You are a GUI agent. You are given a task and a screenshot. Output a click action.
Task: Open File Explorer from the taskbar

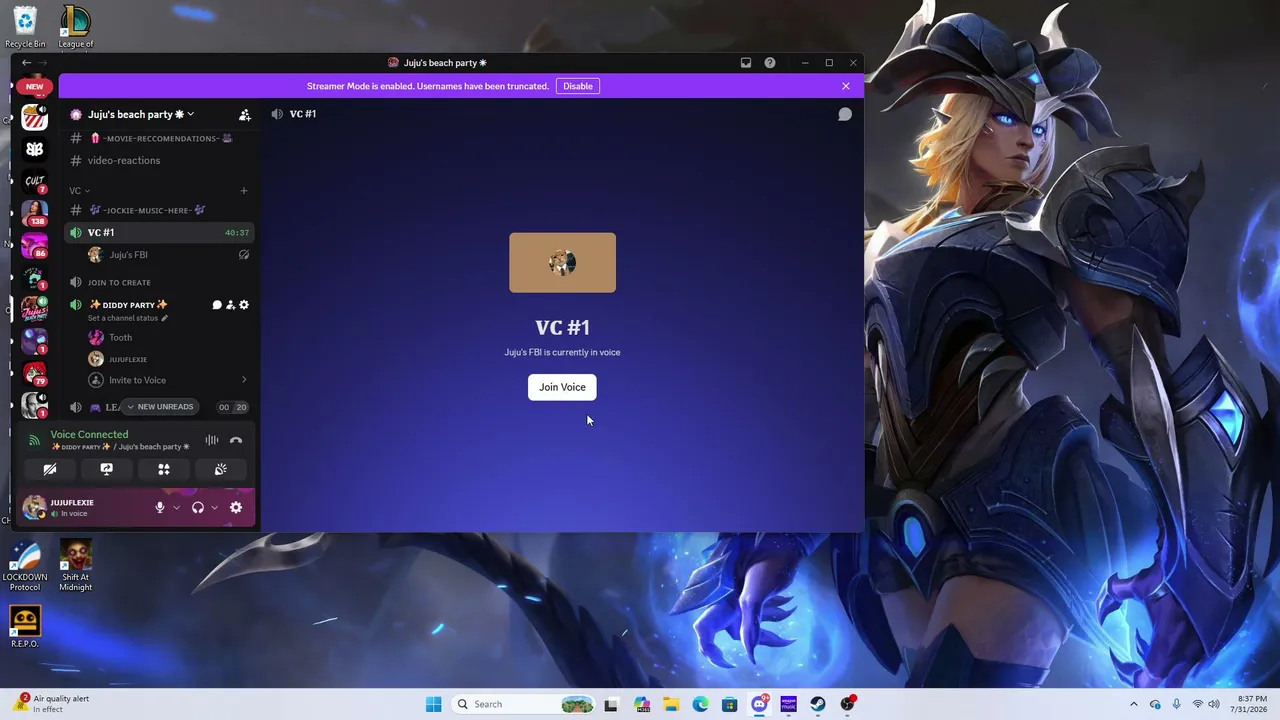[671, 704]
